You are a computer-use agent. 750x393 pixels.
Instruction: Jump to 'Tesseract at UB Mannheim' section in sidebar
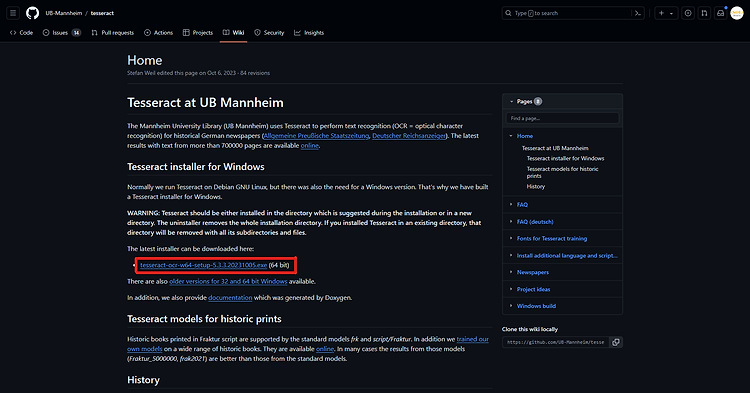pos(555,148)
